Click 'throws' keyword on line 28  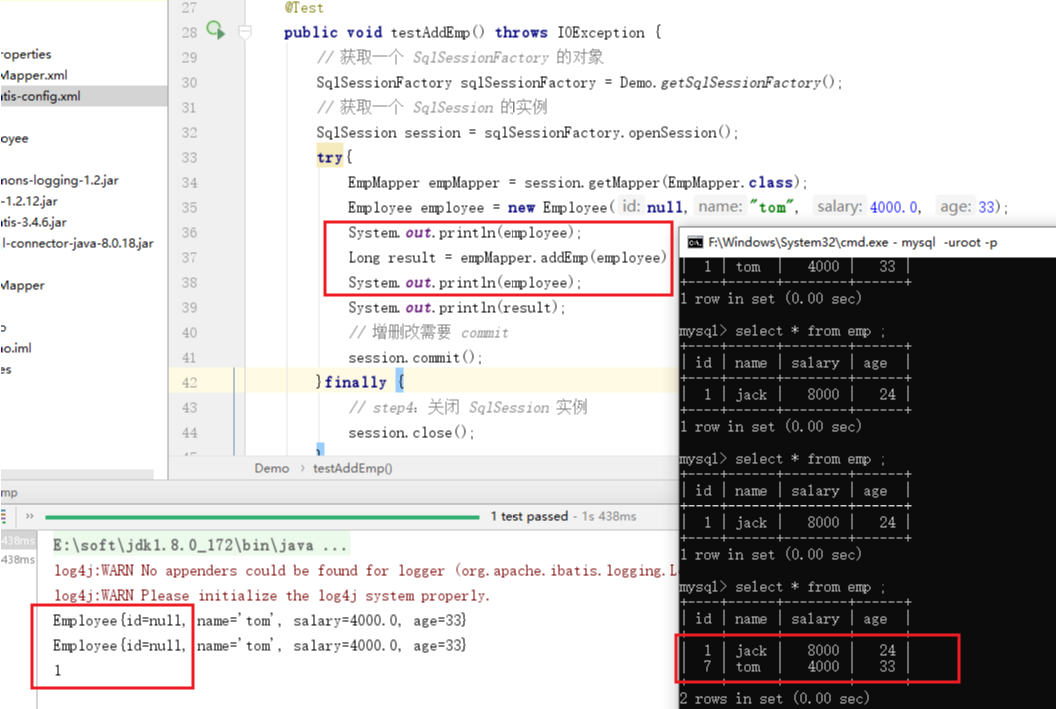(521, 32)
